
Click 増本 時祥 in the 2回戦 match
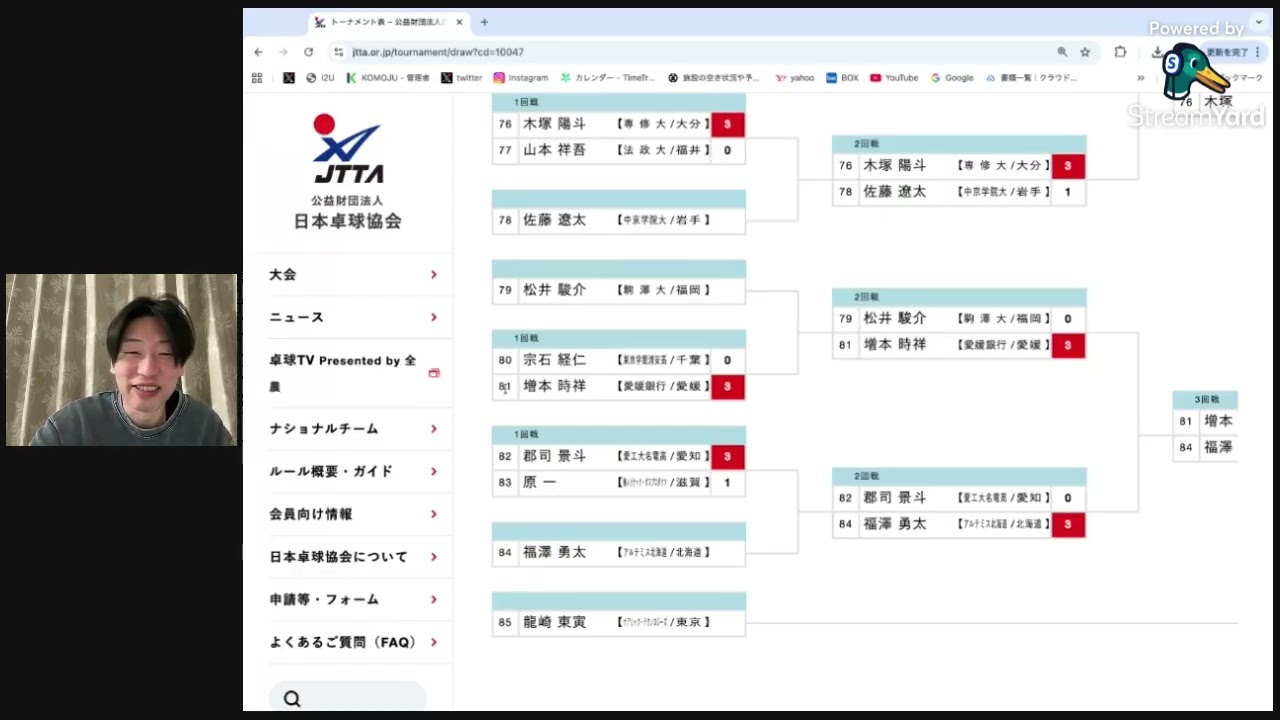[x=895, y=344]
